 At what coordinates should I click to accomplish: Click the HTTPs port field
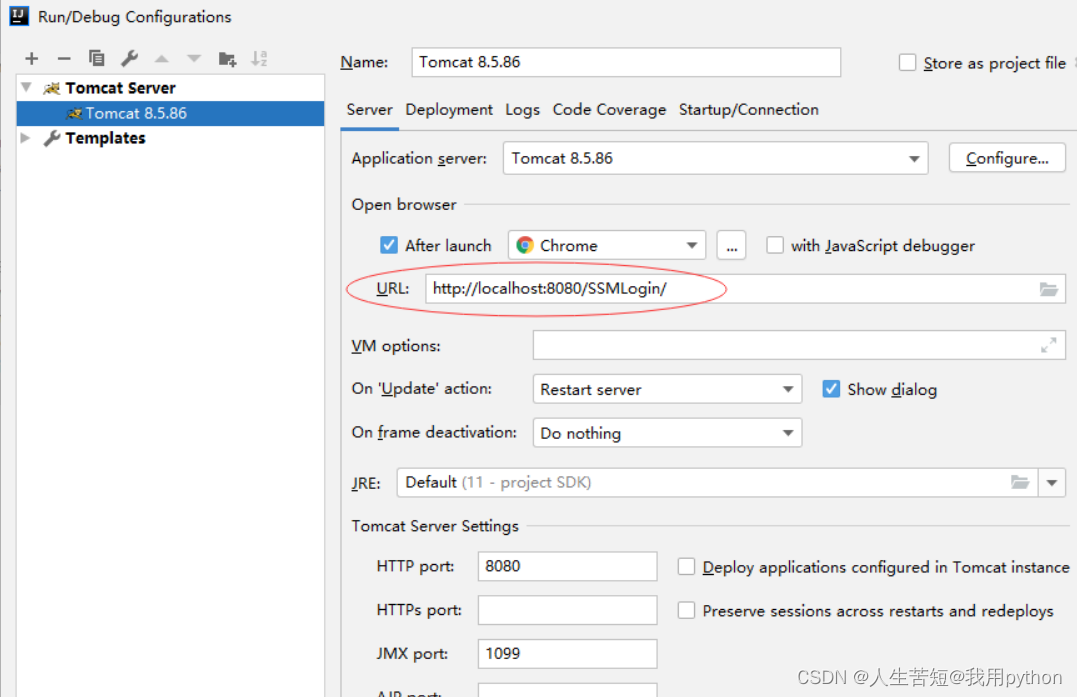(x=567, y=610)
